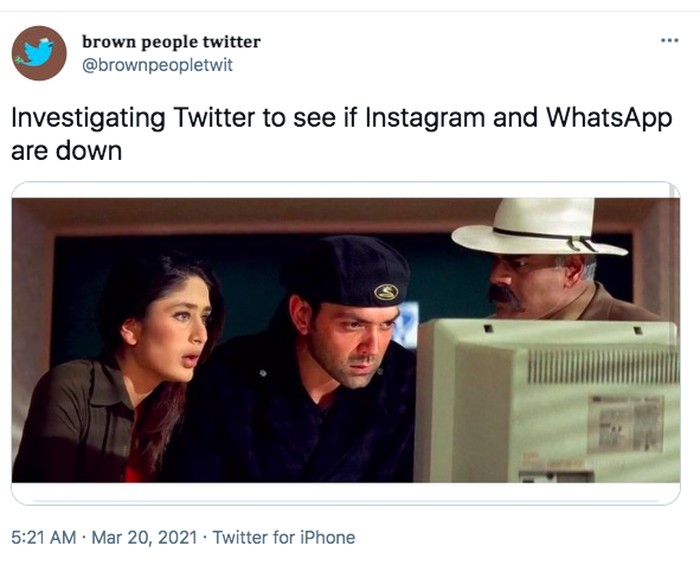Click the "brown people twitter" display name
Screen dimensions: 700x565
pos(171,41)
